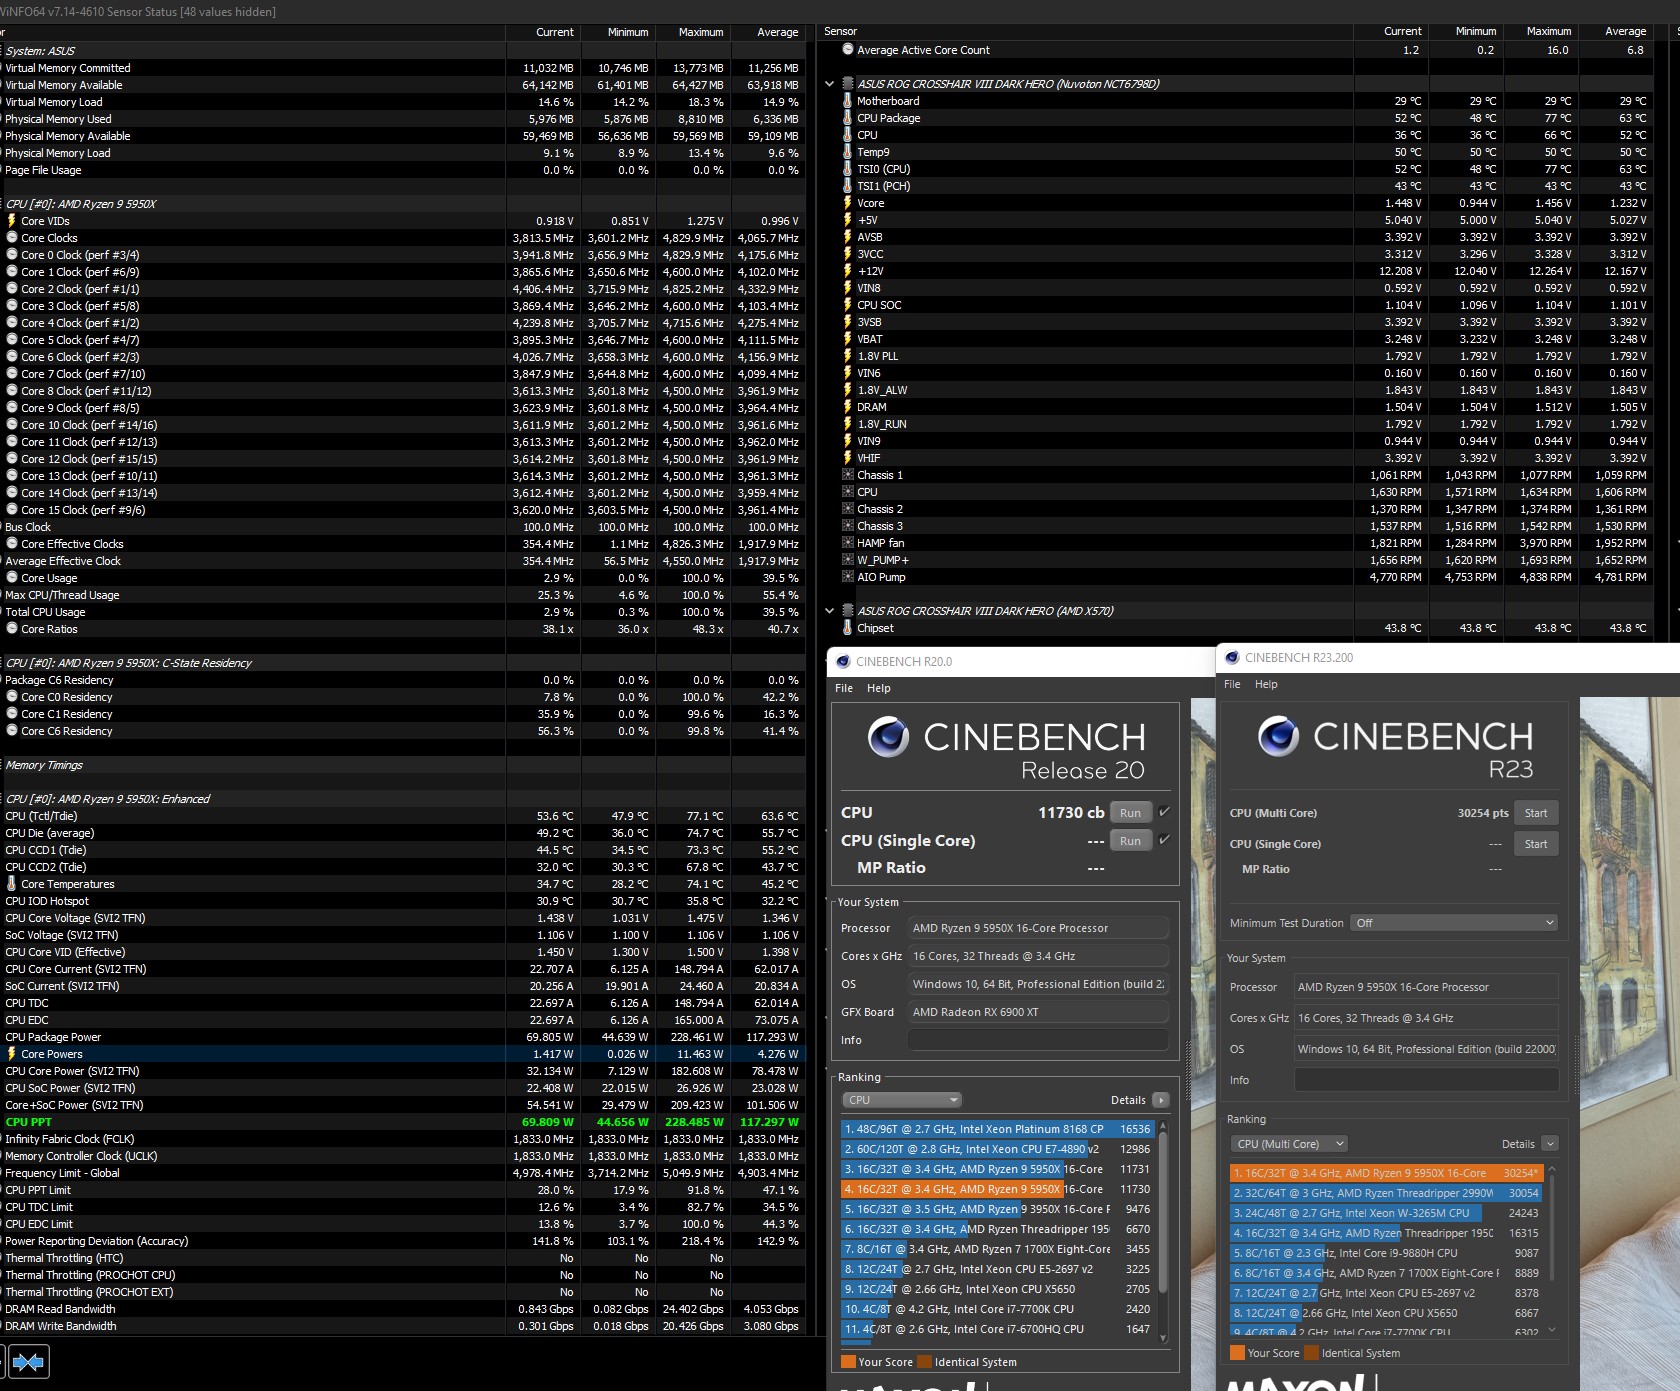The height and width of the screenshot is (1391, 1680).
Task: Open the File menu in Cinebench R20
Action: tap(844, 688)
